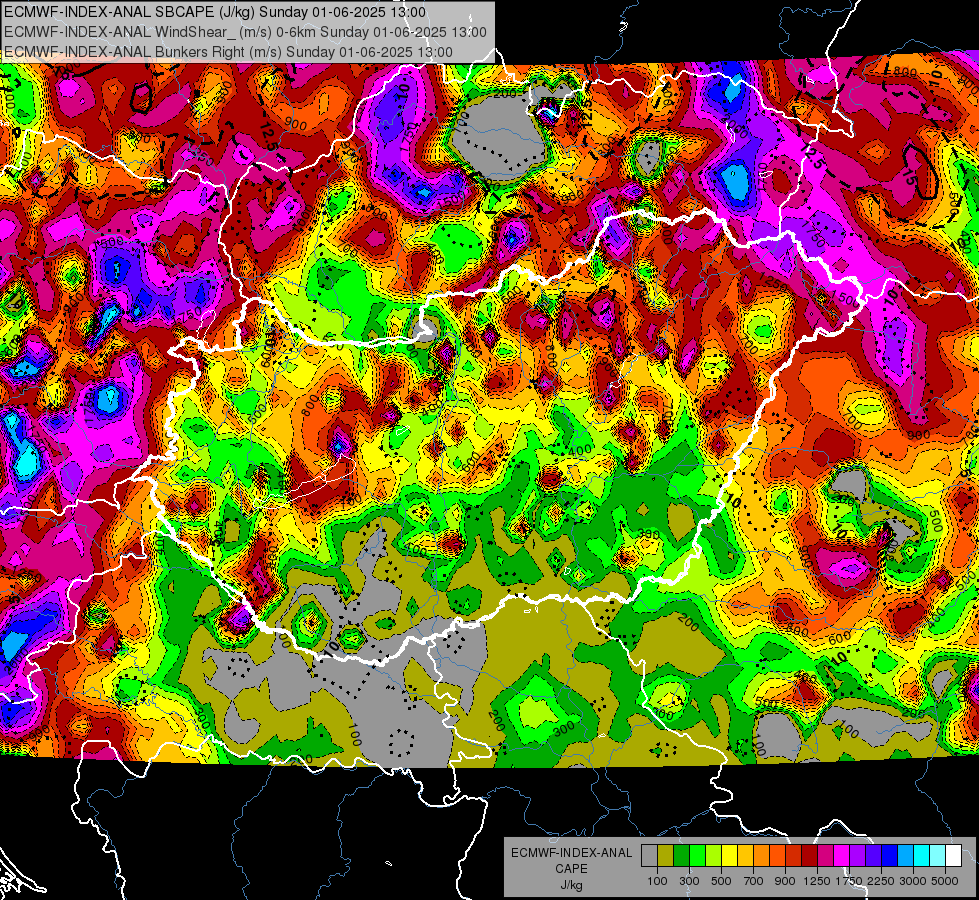Select the pure blue swatch before the 3000 tick
The height and width of the screenshot is (900, 979).
pyautogui.click(x=889, y=856)
